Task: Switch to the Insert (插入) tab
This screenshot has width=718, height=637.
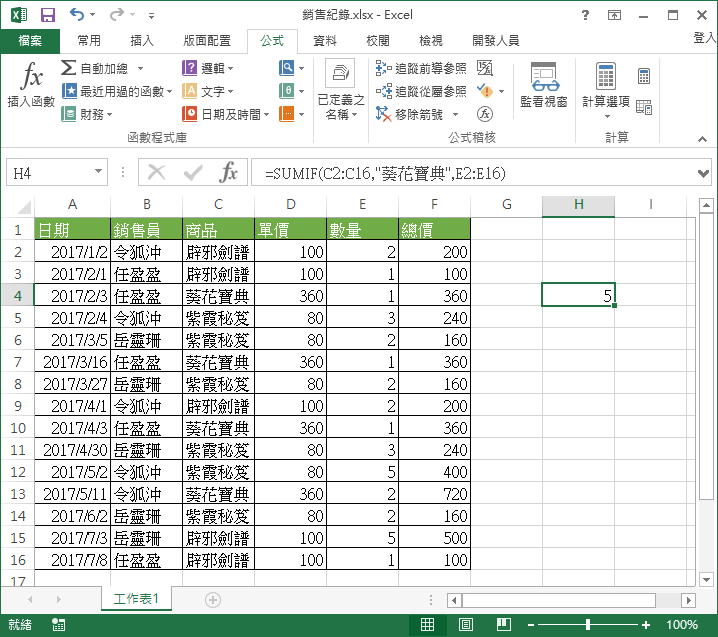Action: pos(142,41)
